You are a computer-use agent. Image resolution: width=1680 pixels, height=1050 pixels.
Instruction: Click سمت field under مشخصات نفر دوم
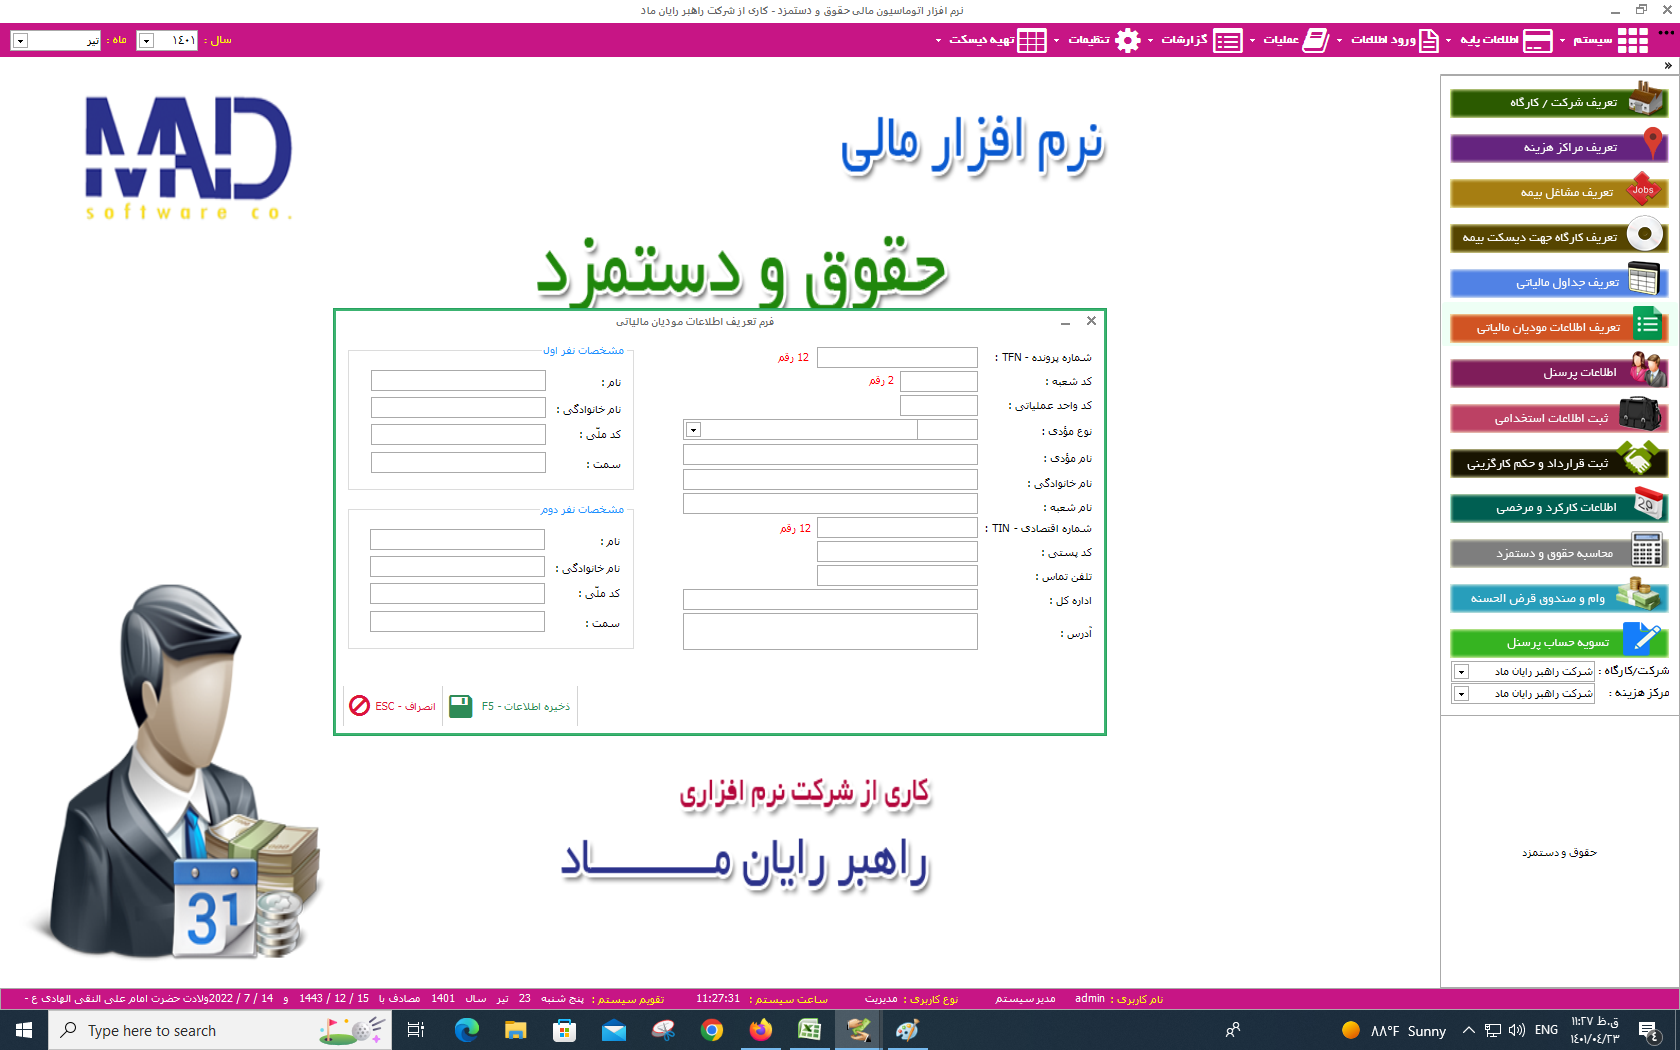pos(457,622)
